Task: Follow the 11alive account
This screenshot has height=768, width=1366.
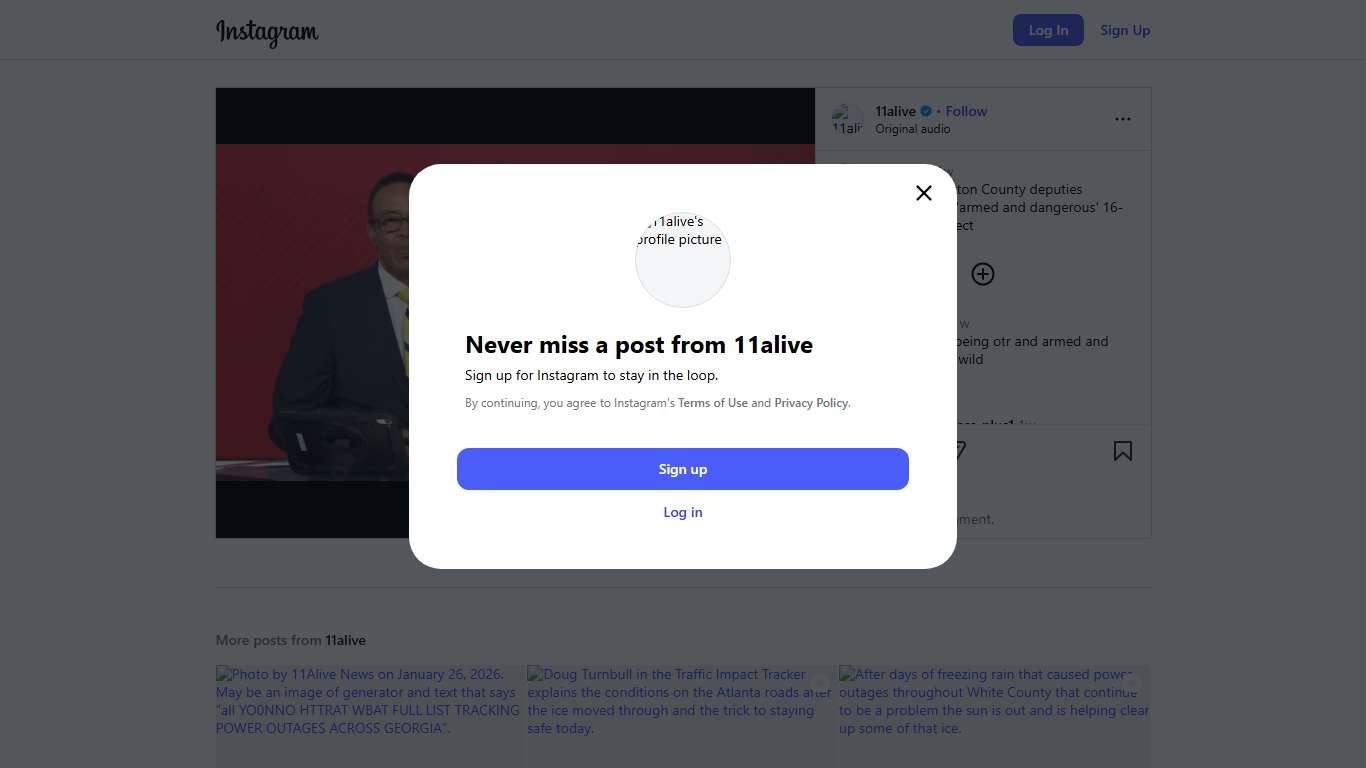Action: [966, 111]
